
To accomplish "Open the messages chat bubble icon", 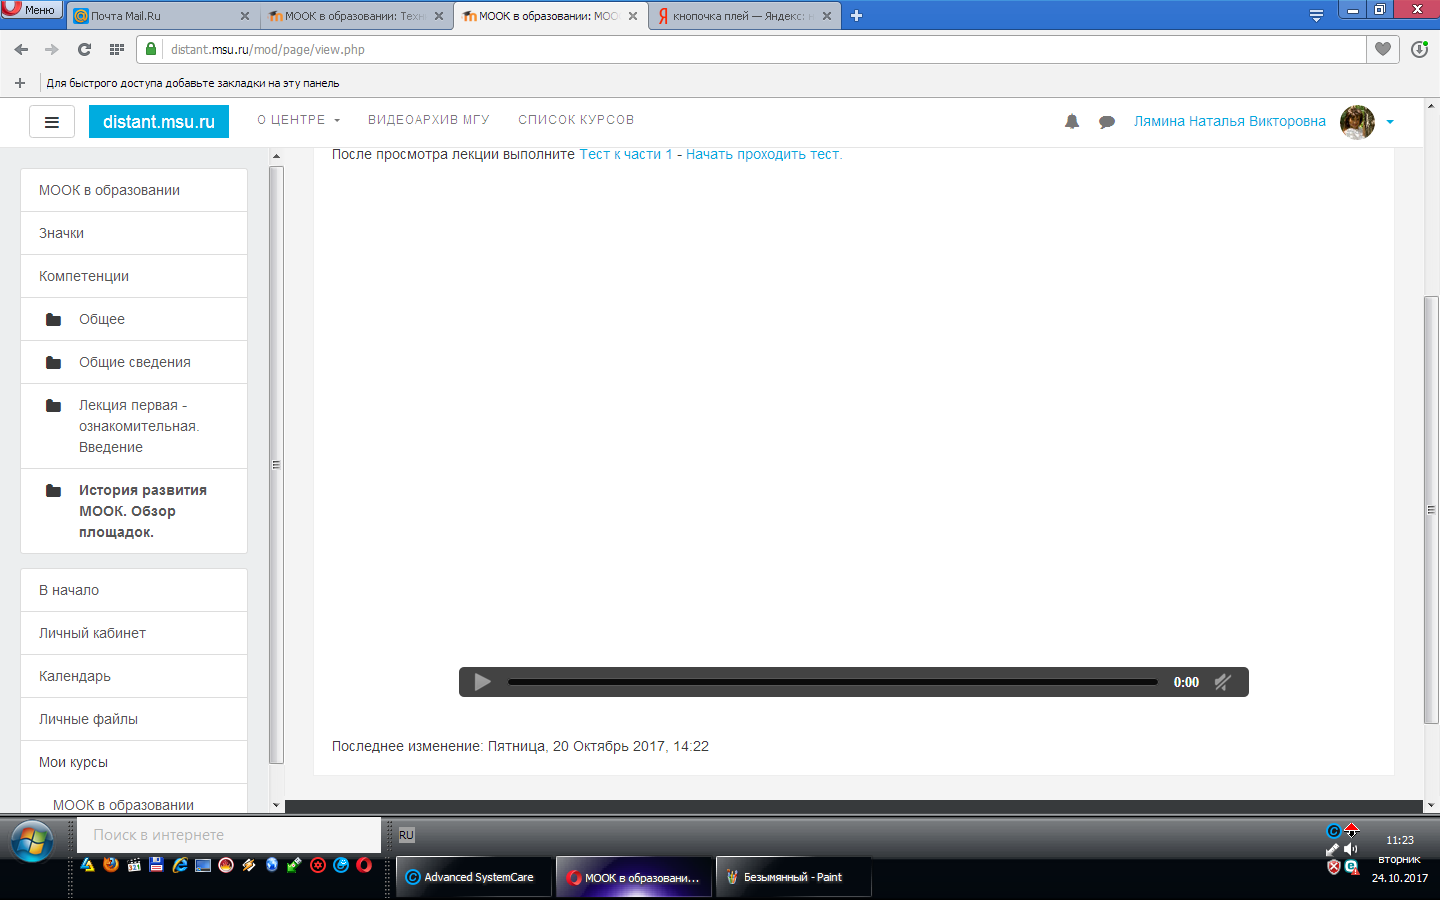I will coord(1107,122).
